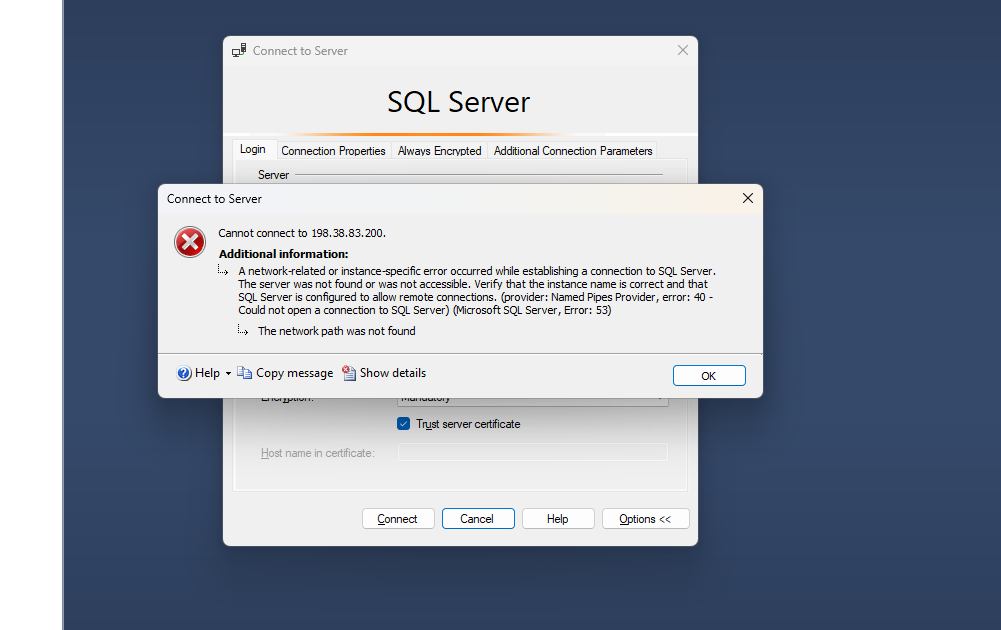Click the Host name in certificate field

click(532, 453)
